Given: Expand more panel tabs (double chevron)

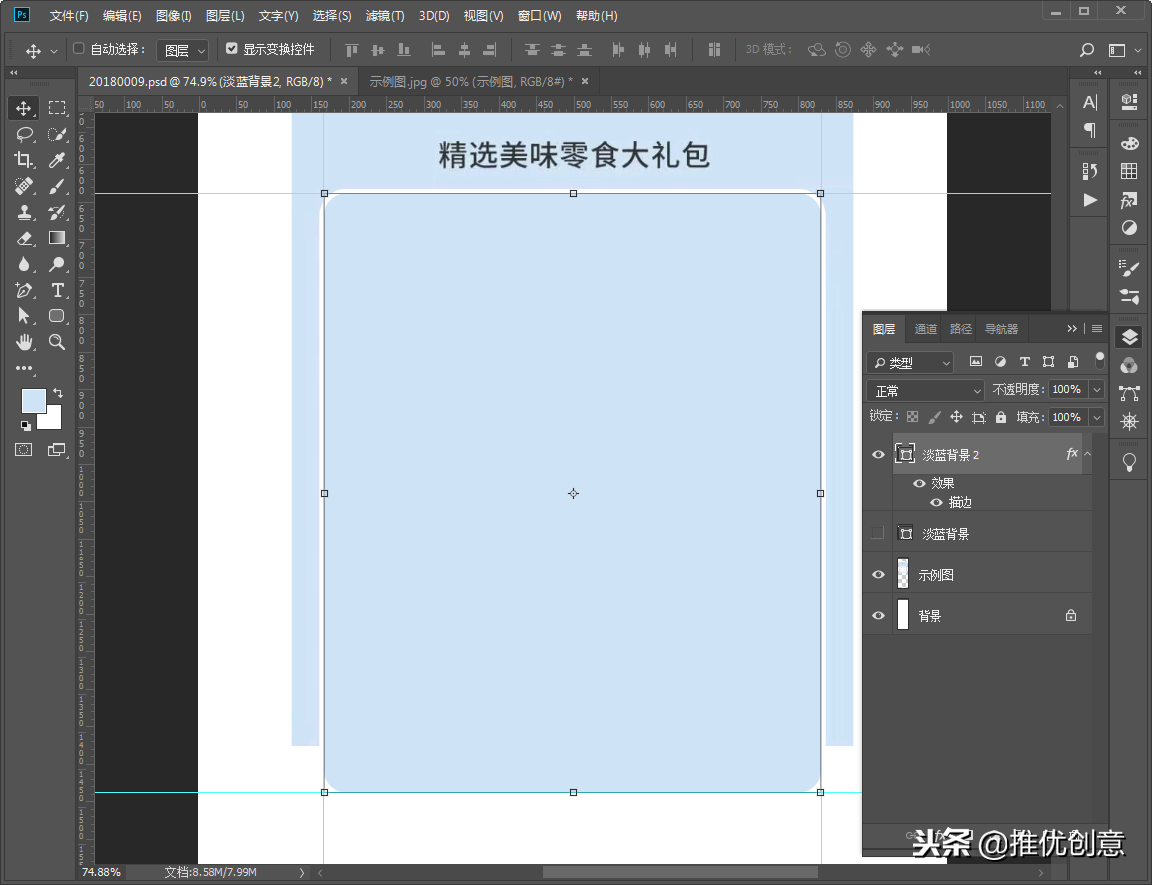Looking at the screenshot, I should (x=1072, y=328).
